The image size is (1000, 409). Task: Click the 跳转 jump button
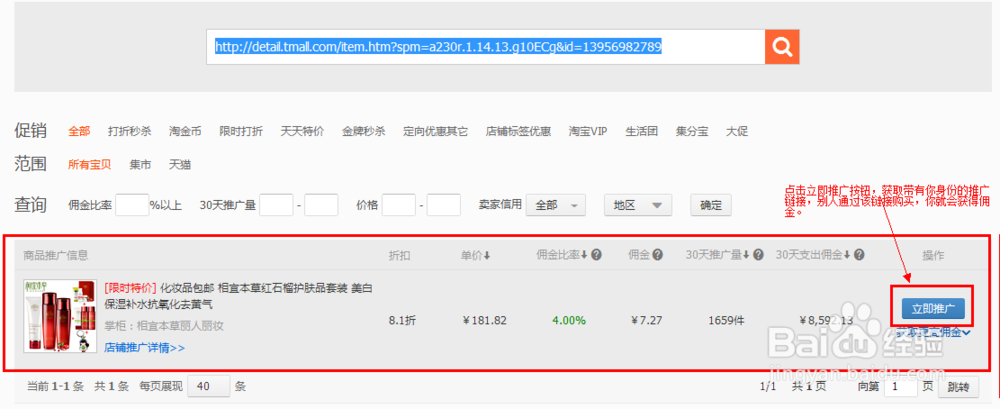click(958, 387)
